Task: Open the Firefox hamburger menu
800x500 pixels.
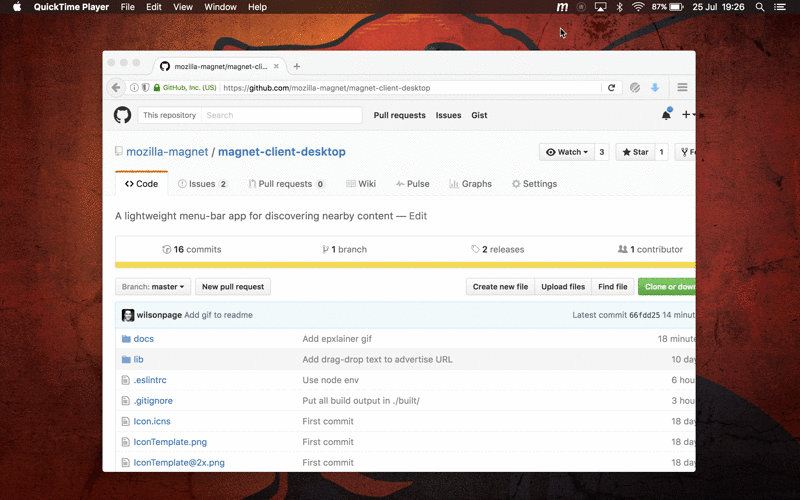Action: point(682,87)
